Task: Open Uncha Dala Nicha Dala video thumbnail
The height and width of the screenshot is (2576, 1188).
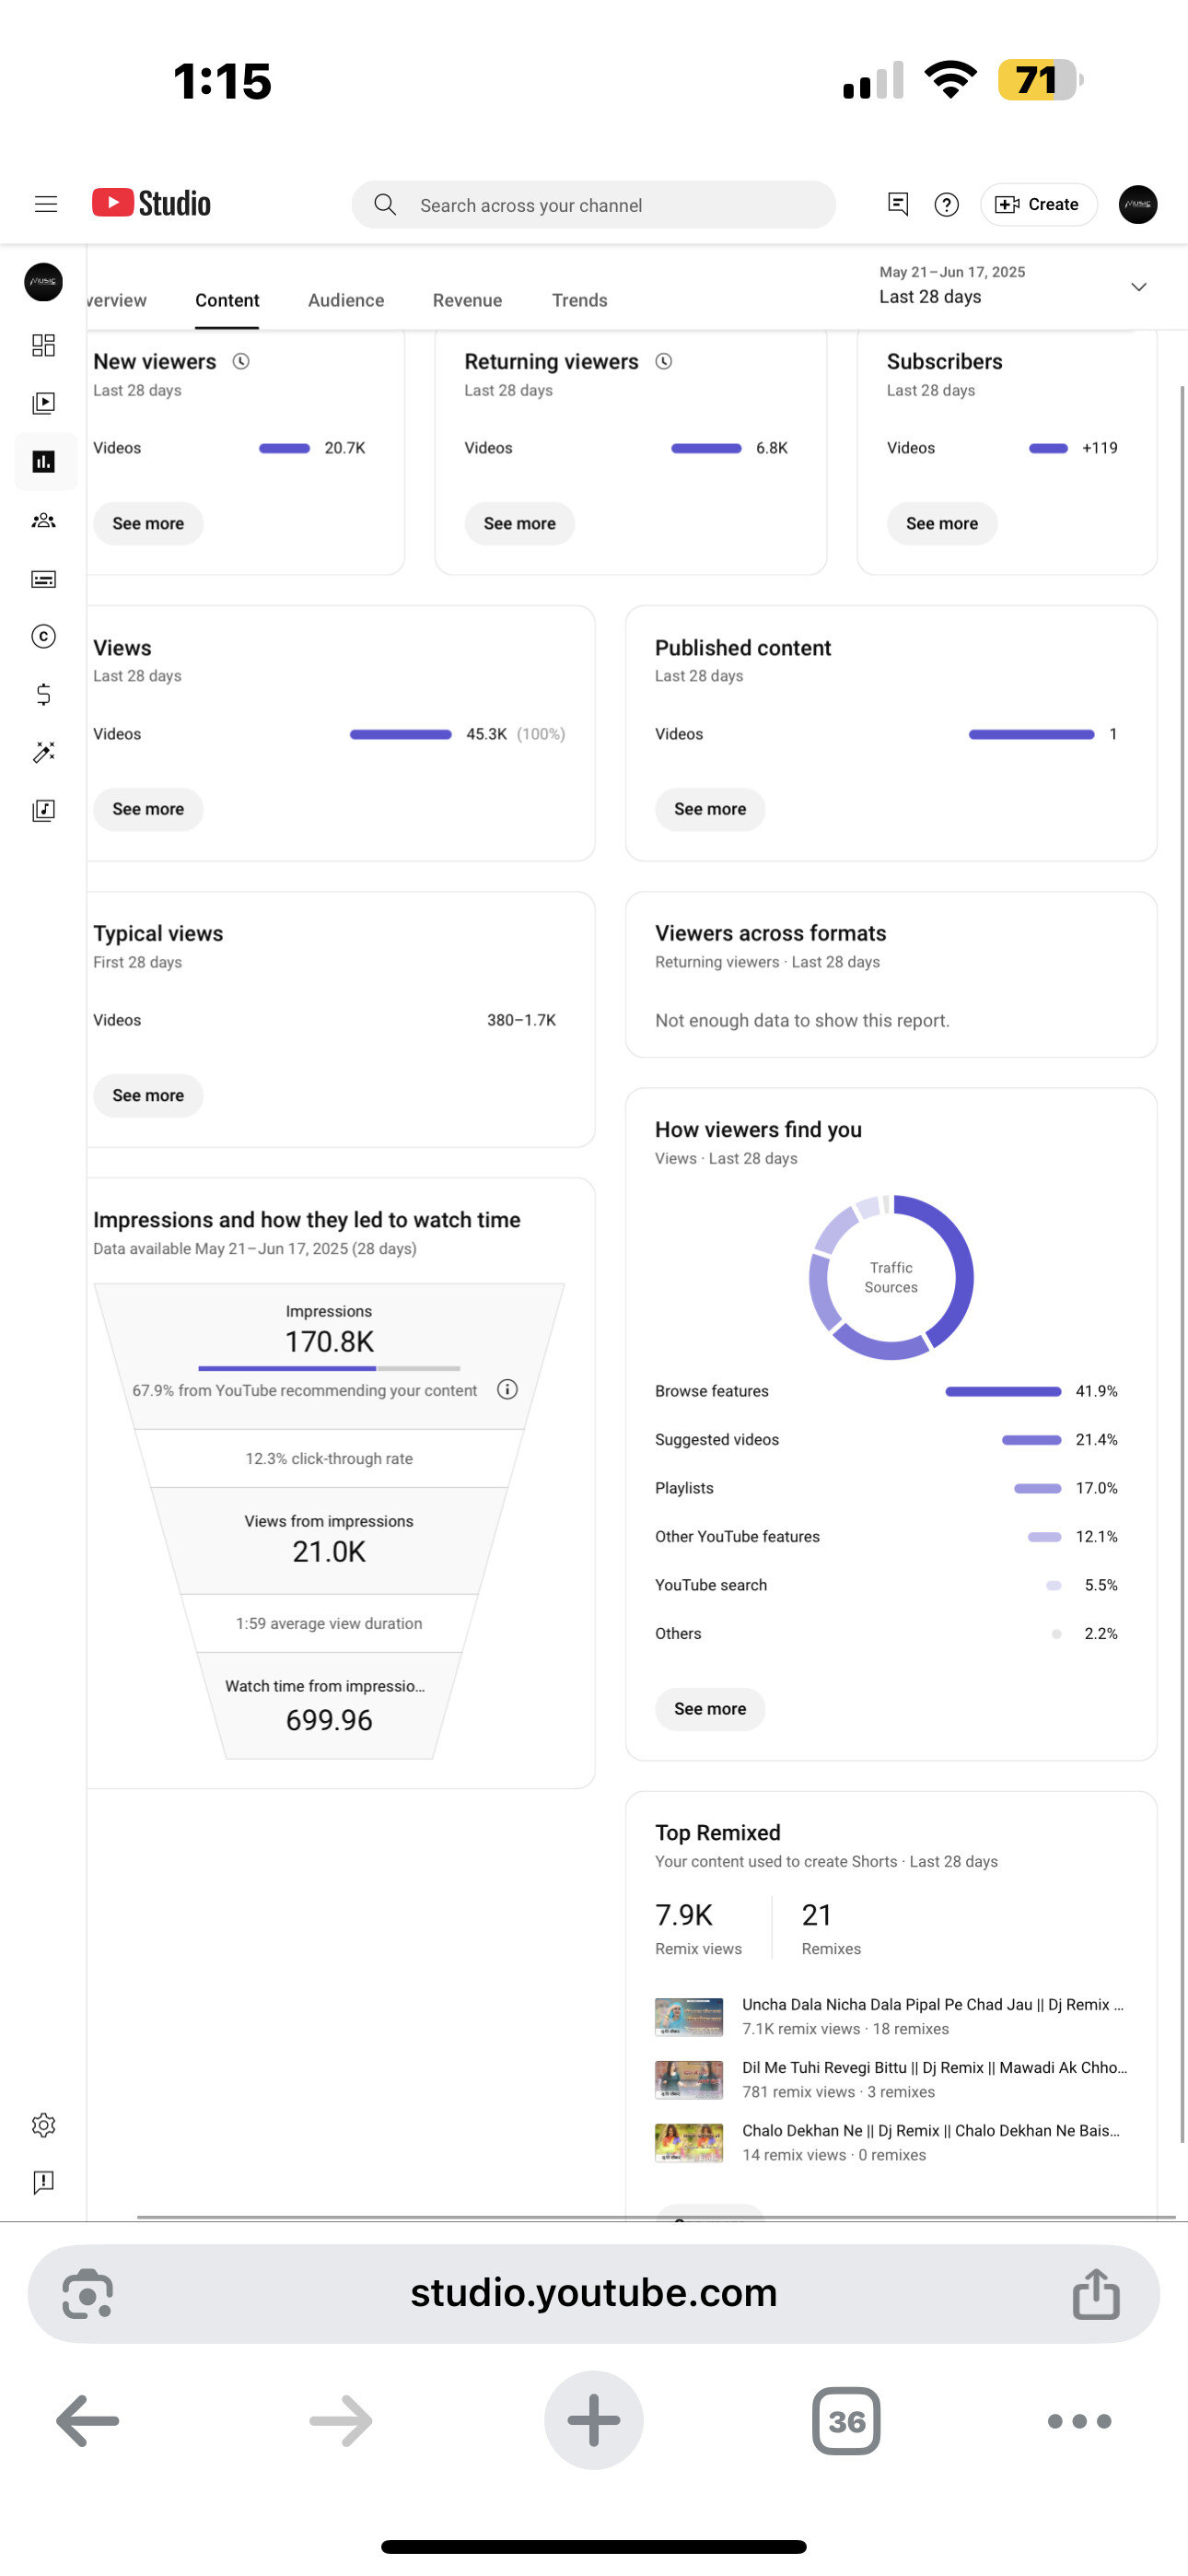Action: [x=688, y=2016]
